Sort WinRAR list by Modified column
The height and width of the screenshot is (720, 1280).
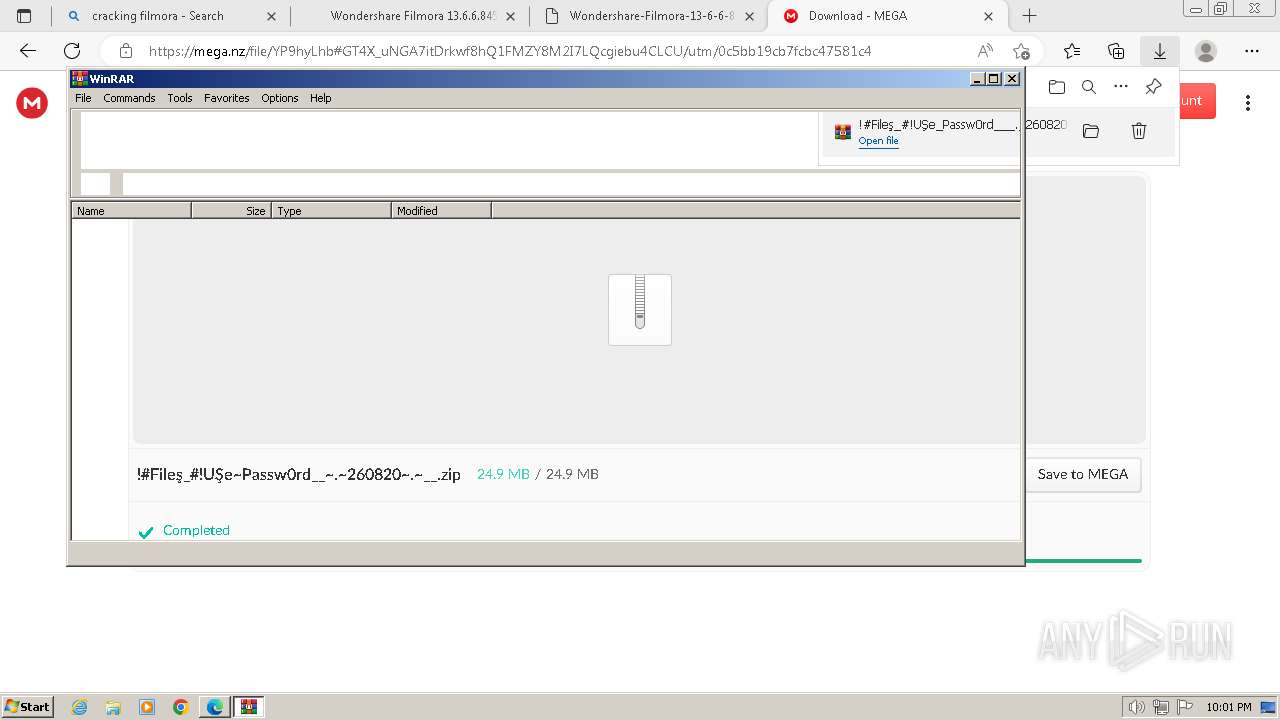pos(441,210)
